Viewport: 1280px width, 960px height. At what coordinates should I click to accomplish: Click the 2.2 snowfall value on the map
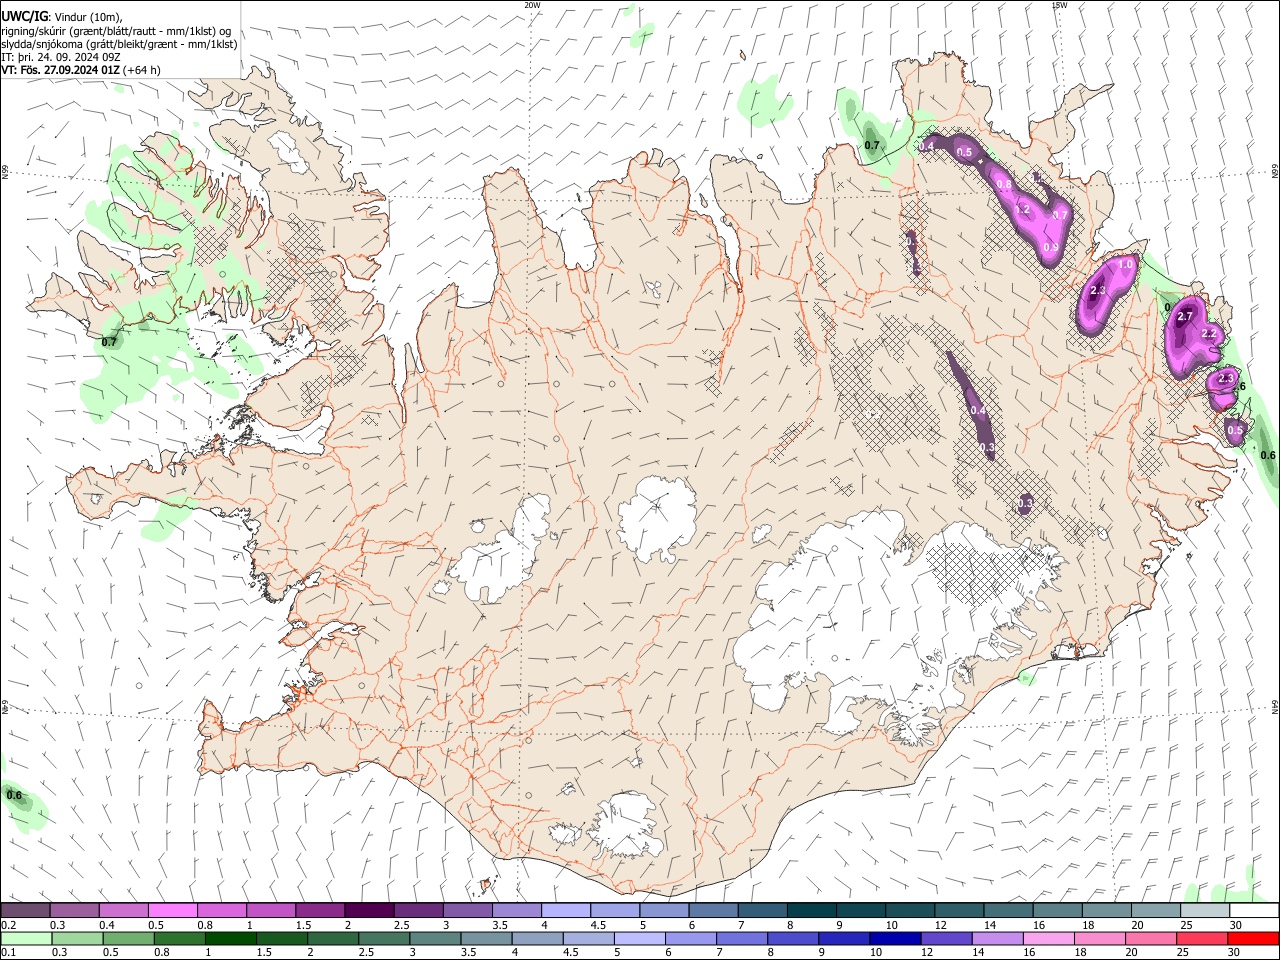[1208, 333]
